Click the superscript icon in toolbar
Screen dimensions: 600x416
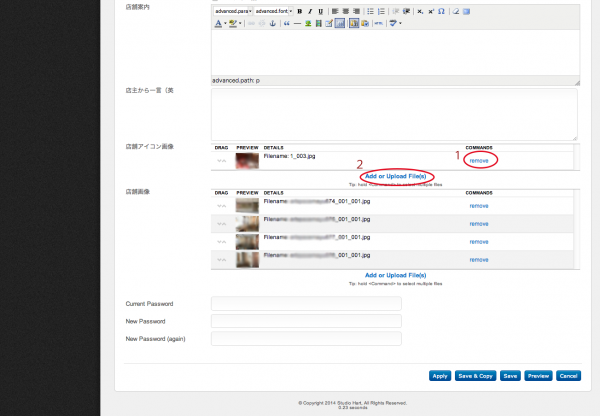click(430, 11)
